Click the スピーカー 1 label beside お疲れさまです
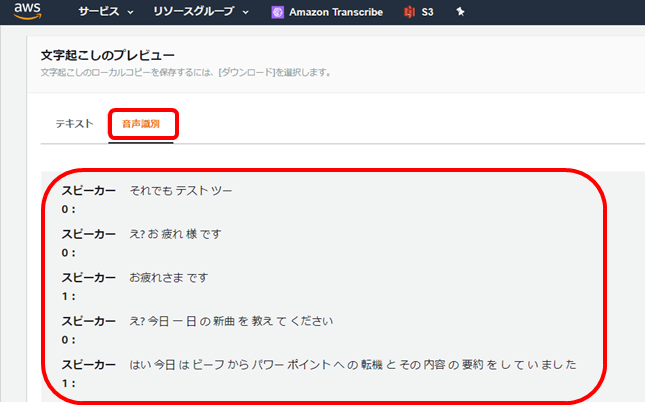 coord(89,286)
